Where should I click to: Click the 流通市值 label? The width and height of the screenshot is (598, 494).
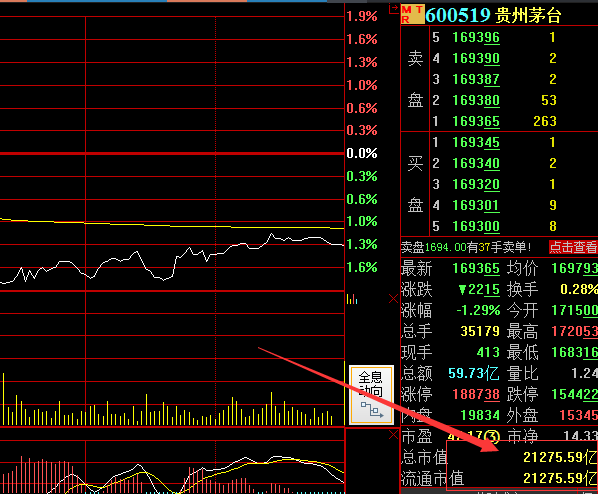432,478
